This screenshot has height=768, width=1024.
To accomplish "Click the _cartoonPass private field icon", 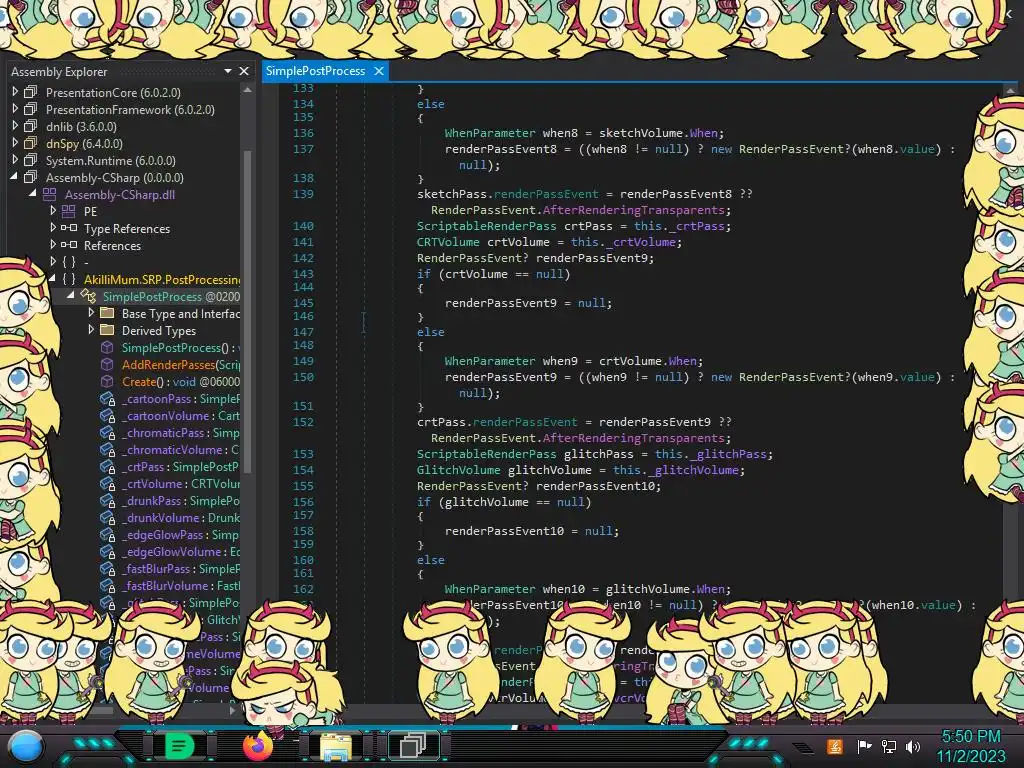I will 108,399.
